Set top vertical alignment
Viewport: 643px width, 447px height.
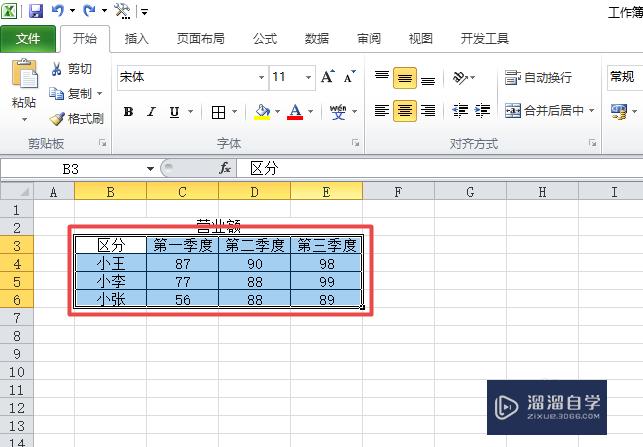382,77
